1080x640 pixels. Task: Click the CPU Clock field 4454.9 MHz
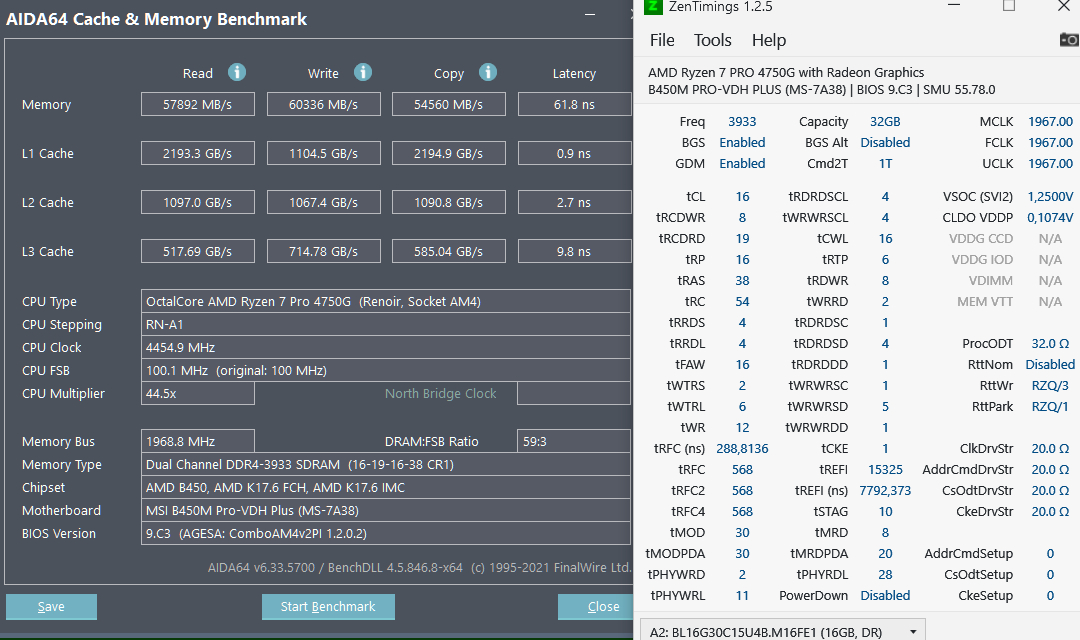coord(386,347)
